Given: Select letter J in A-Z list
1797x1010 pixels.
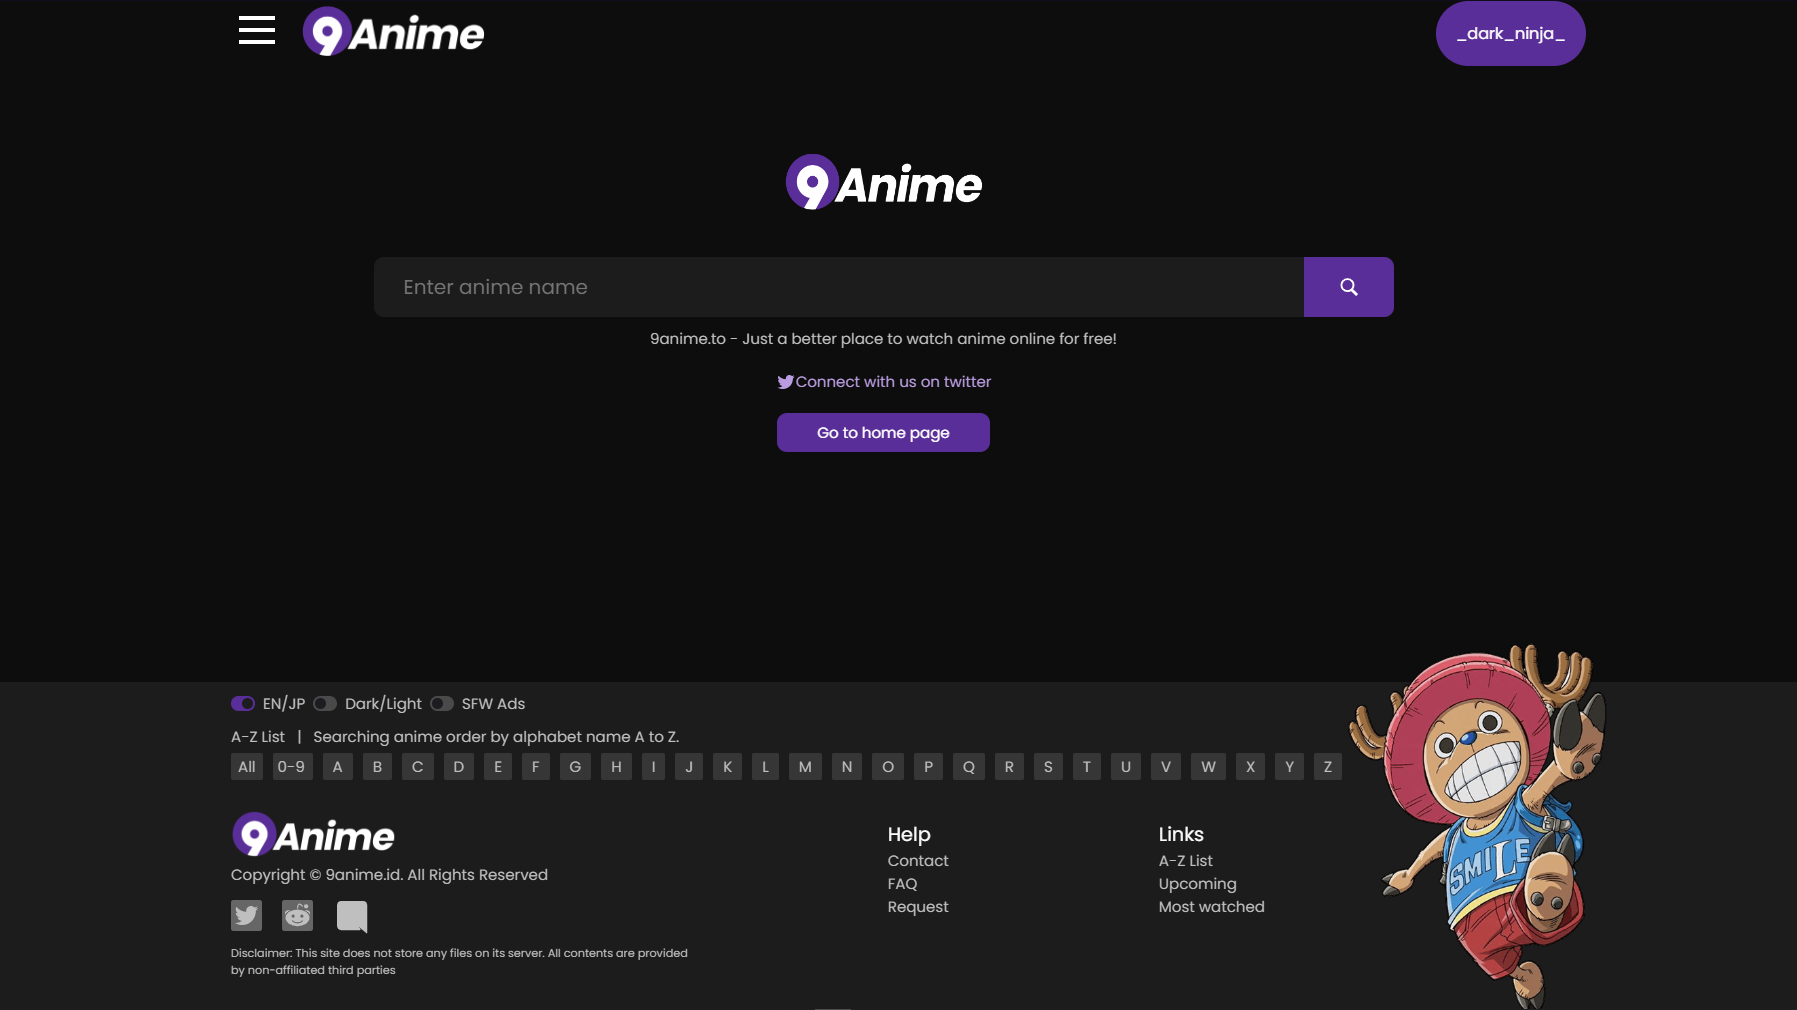Looking at the screenshot, I should click(x=689, y=767).
